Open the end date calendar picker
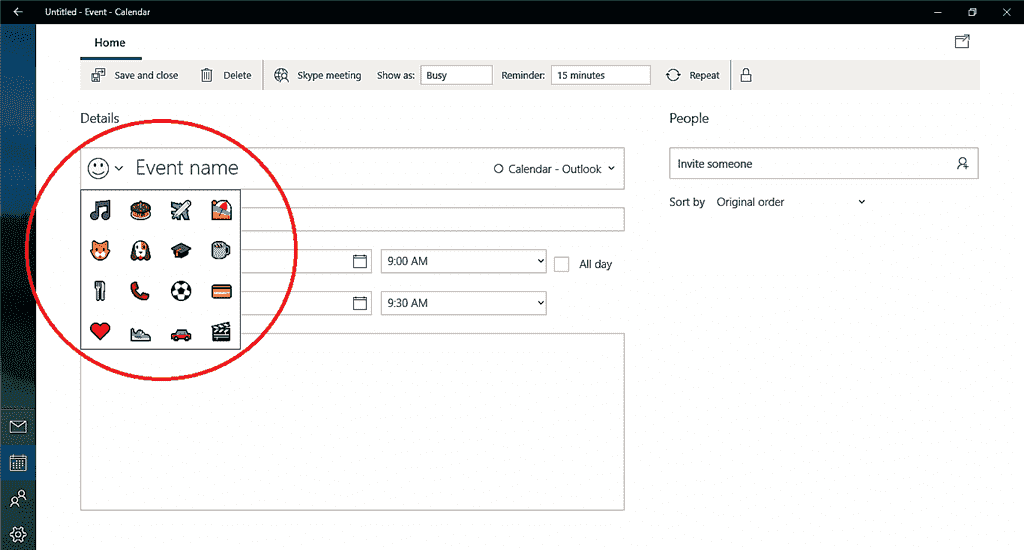 click(360, 303)
